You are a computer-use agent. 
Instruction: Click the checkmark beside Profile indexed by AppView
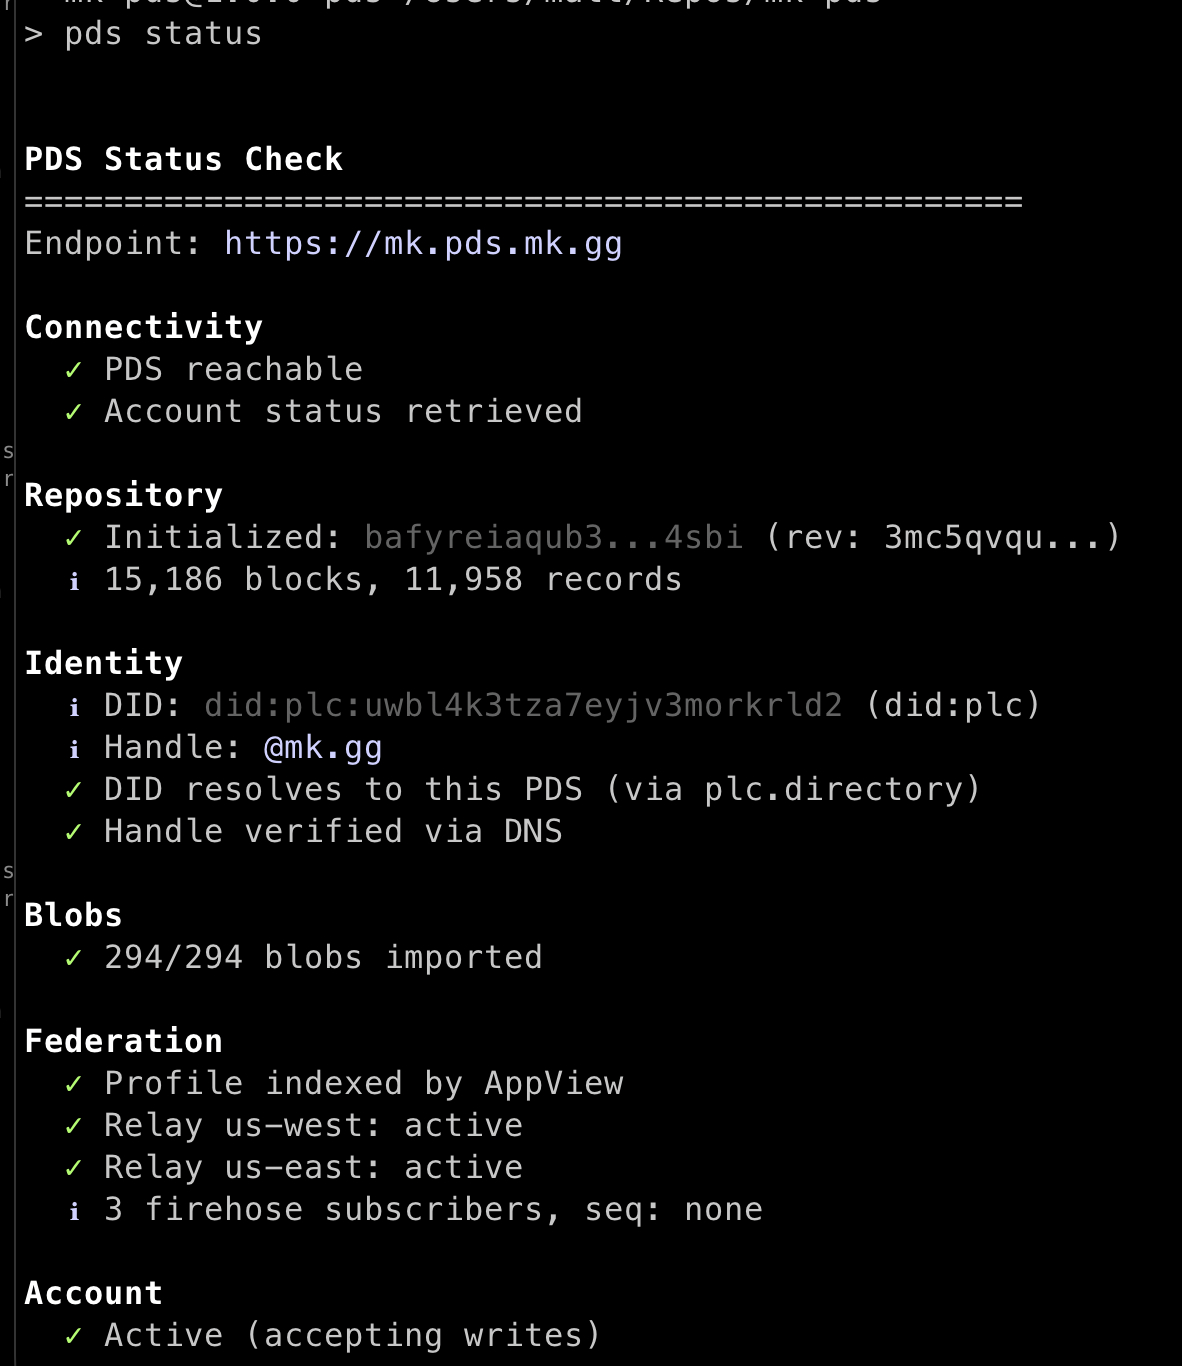(73, 1085)
